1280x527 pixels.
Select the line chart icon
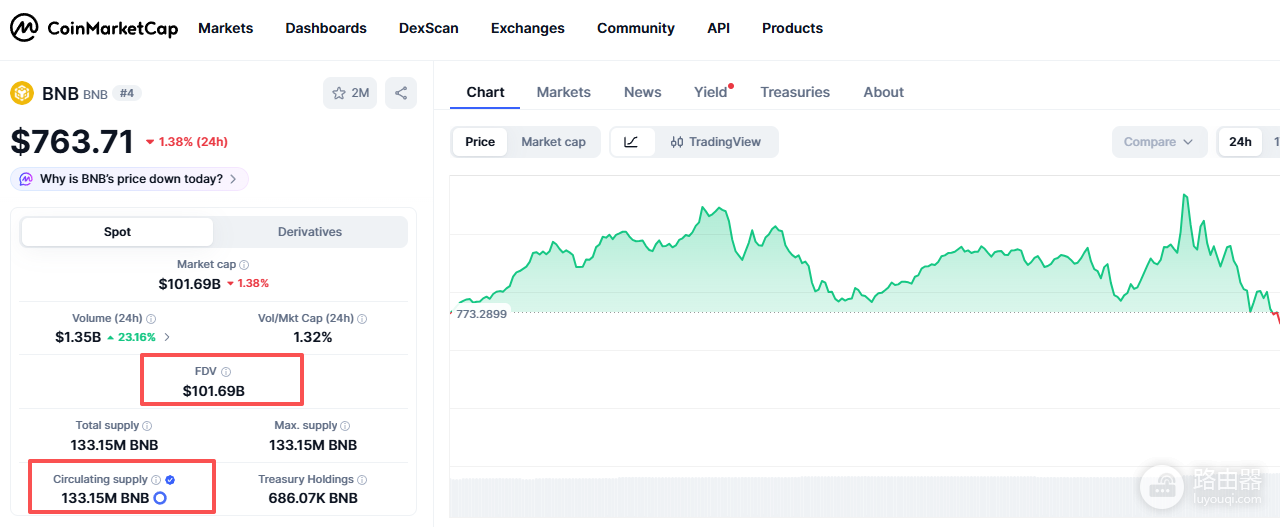click(632, 142)
